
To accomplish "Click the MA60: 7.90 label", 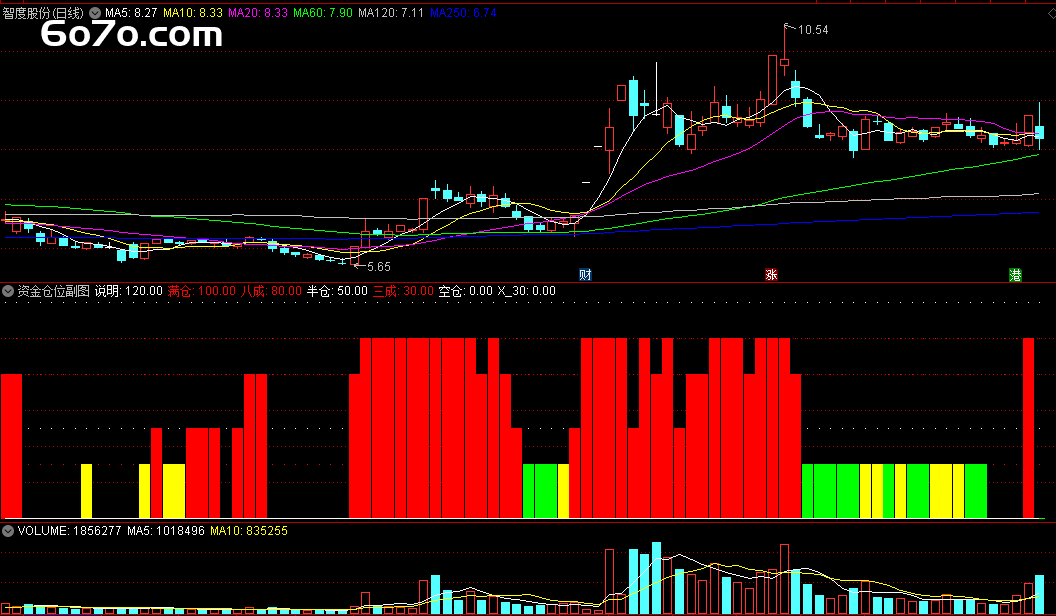I will click(x=323, y=13).
